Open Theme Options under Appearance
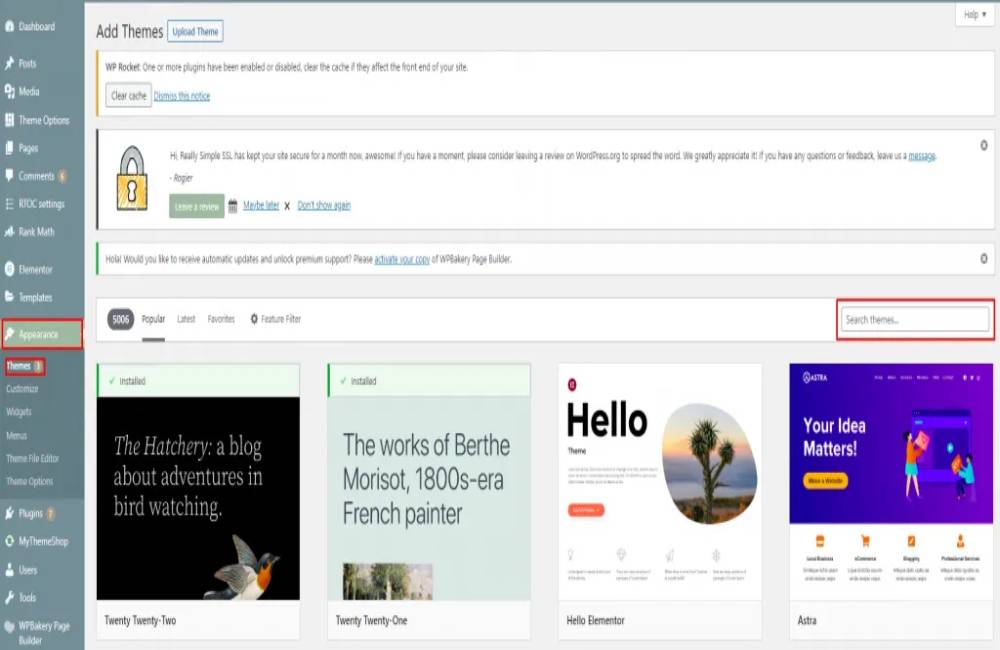Screen dimensions: 1000x650 29,481
